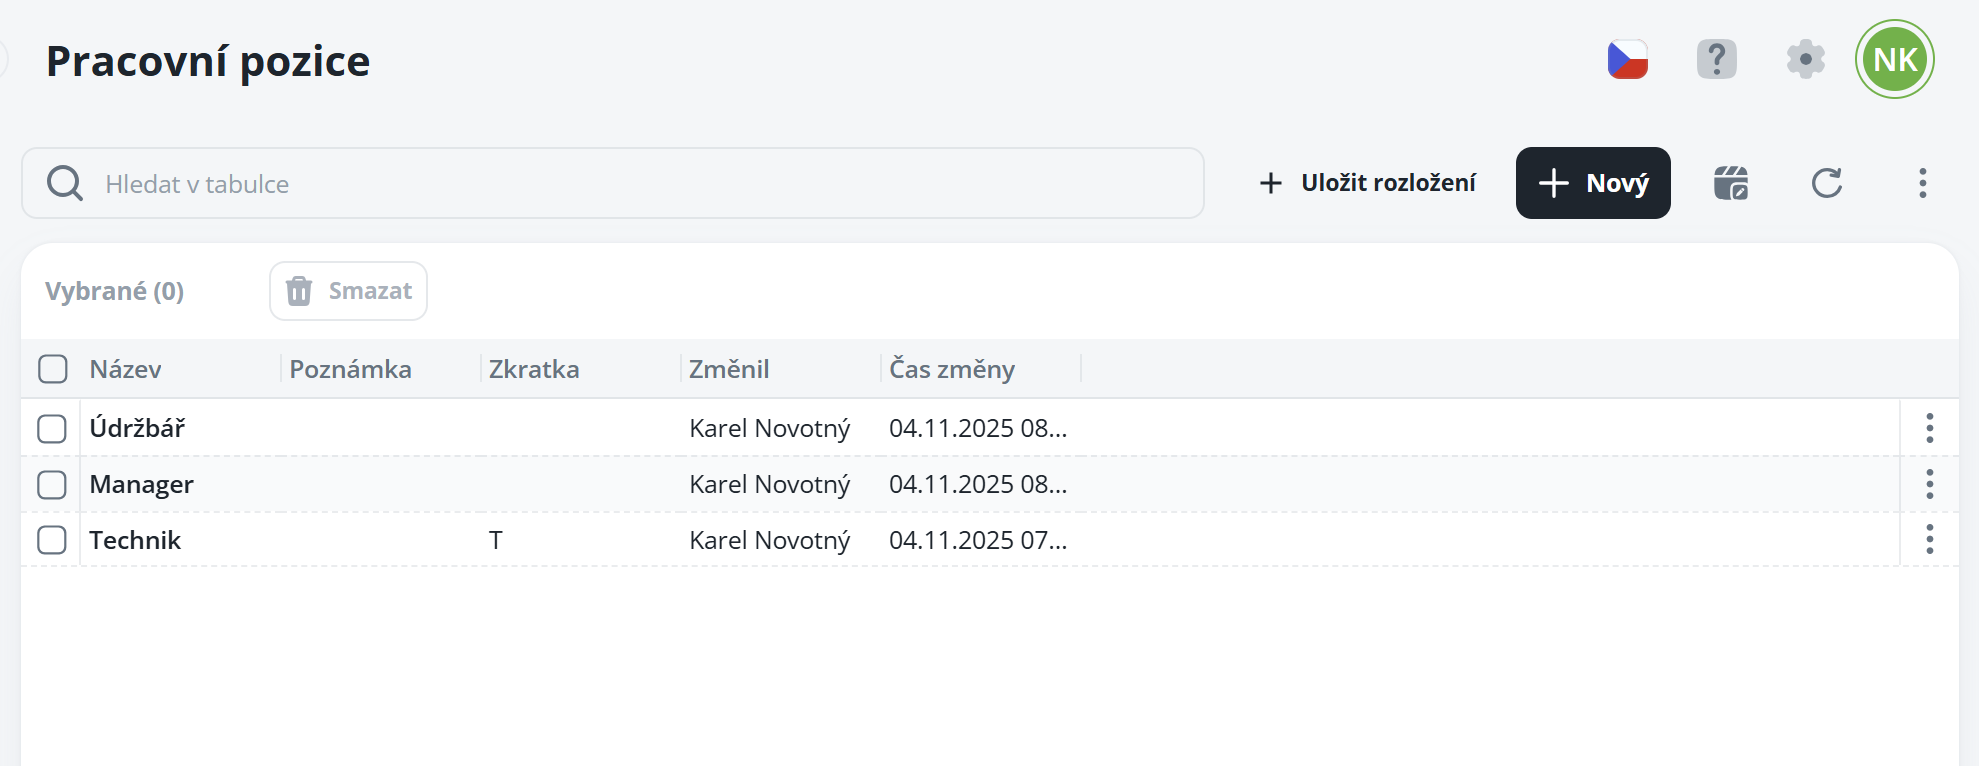This screenshot has height=766, width=1979.
Task: Open the toolbar three-dot more menu
Action: (x=1922, y=183)
